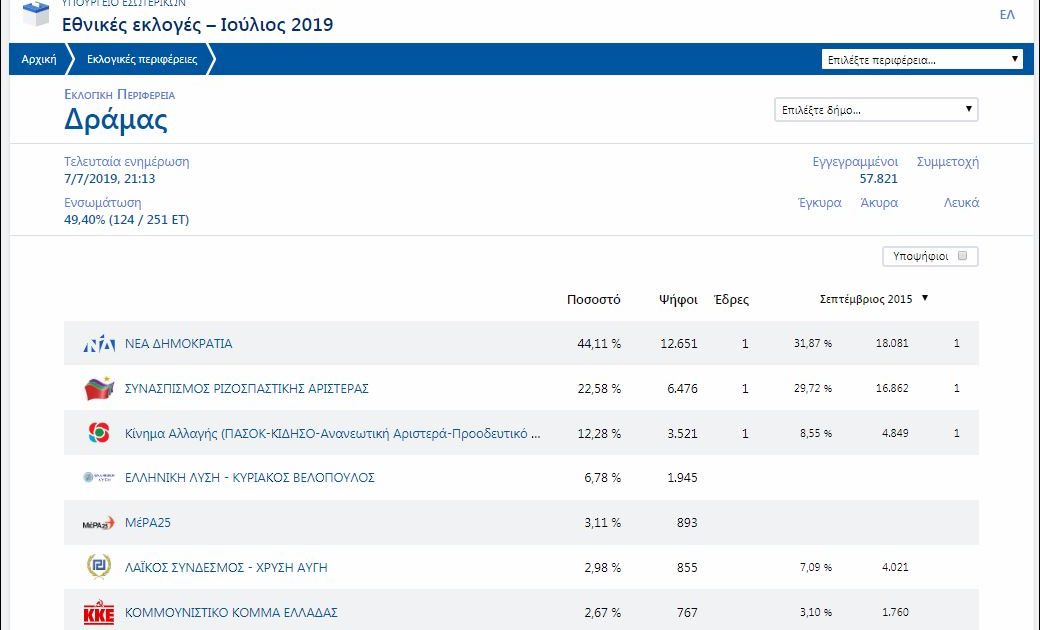This screenshot has width=1040, height=630.
Task: Open ΛΑΪΚΟΣ ΣΥΝΔΕΣΜΟΣ - ΧΡΥΣΗ ΑΥΓΗ link
Action: click(226, 568)
